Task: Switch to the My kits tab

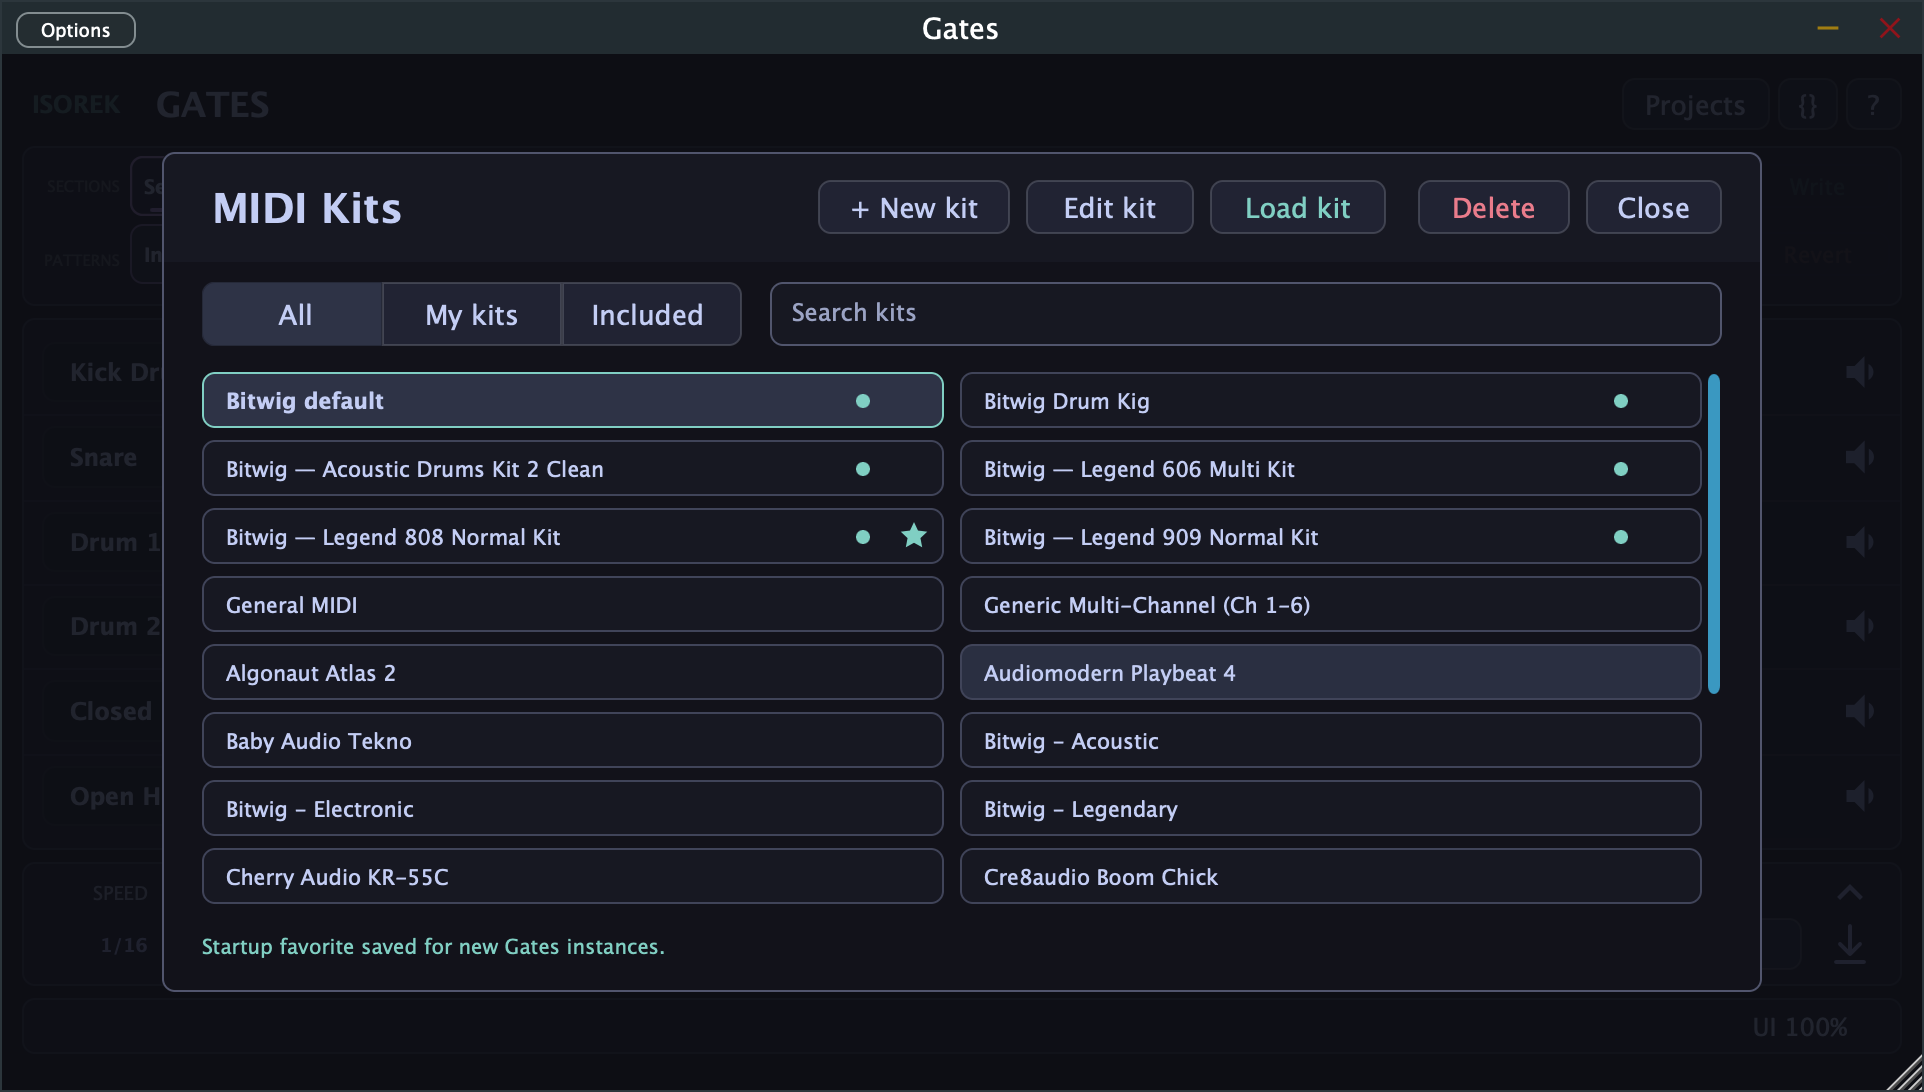Action: [472, 314]
